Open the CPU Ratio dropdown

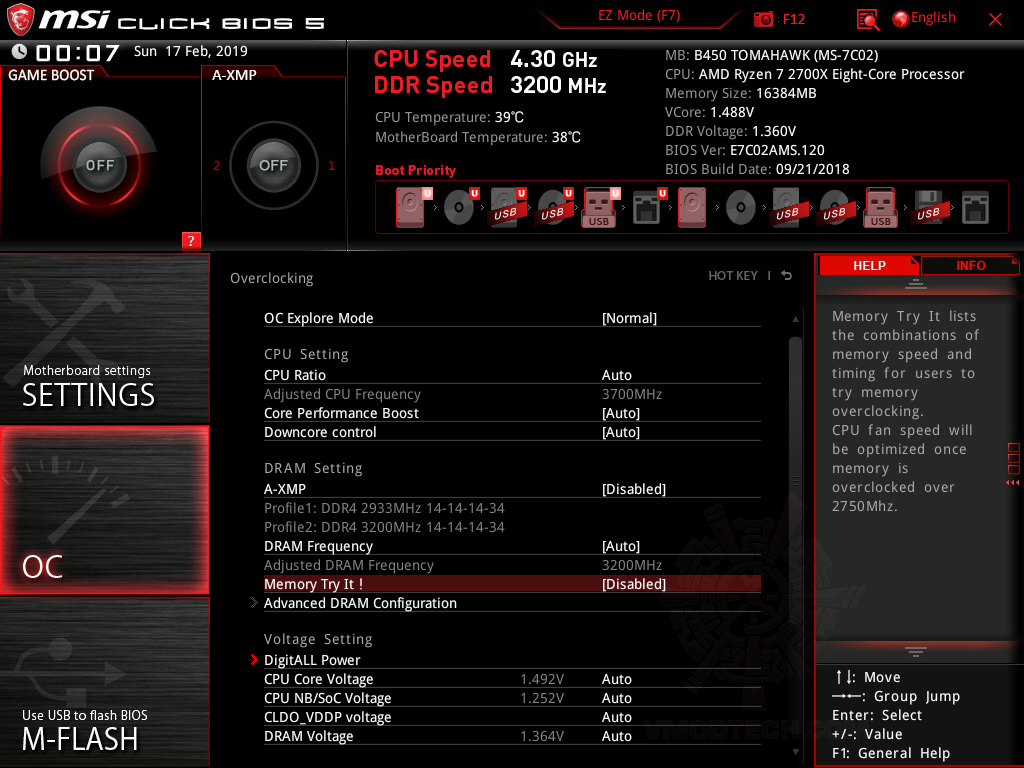(x=617, y=375)
